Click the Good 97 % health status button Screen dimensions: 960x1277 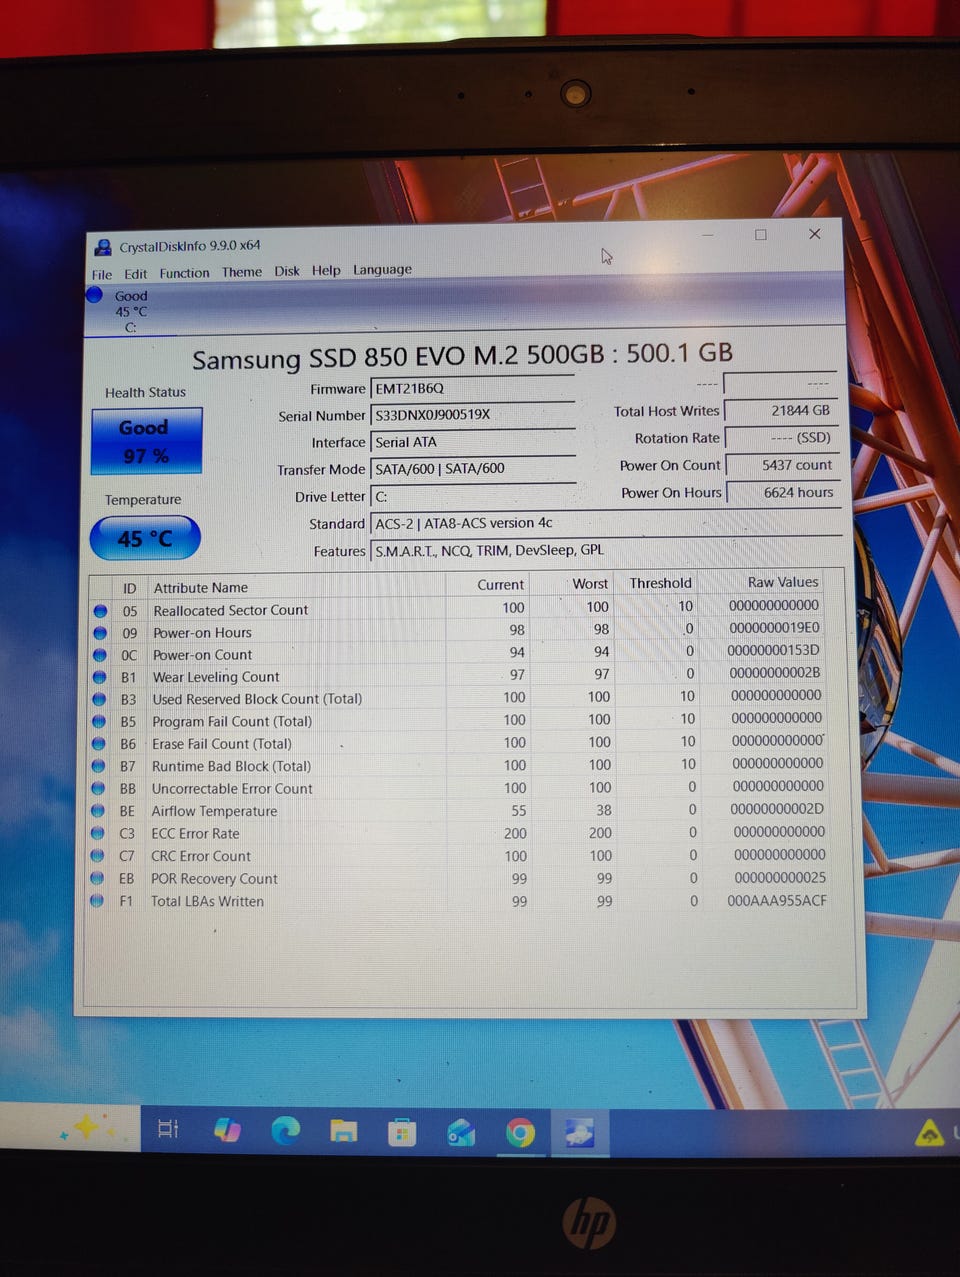(146, 441)
